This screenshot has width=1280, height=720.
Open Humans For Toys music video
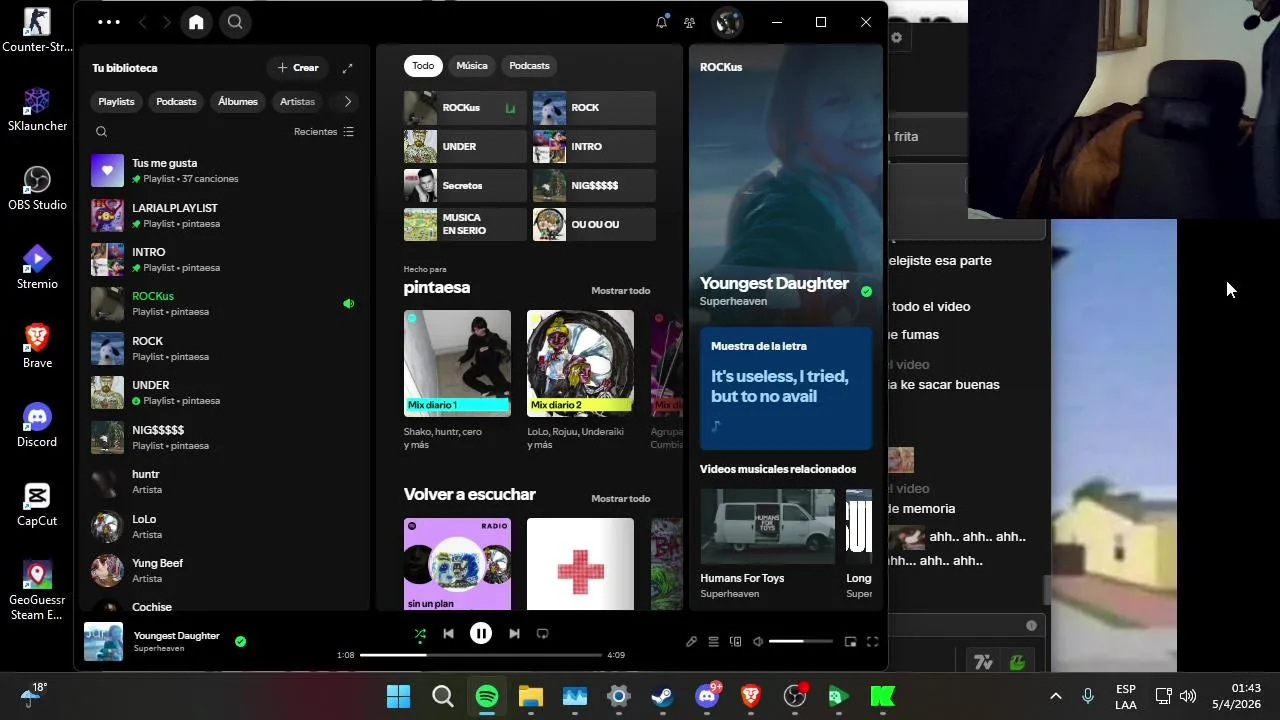[x=767, y=544]
